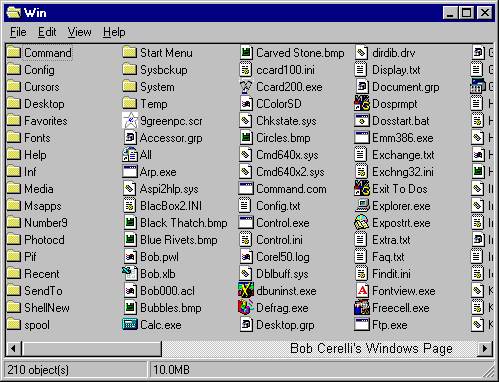This screenshot has height=382, width=499.
Task: Click the Corel50.log file icon
Action: 246,256
